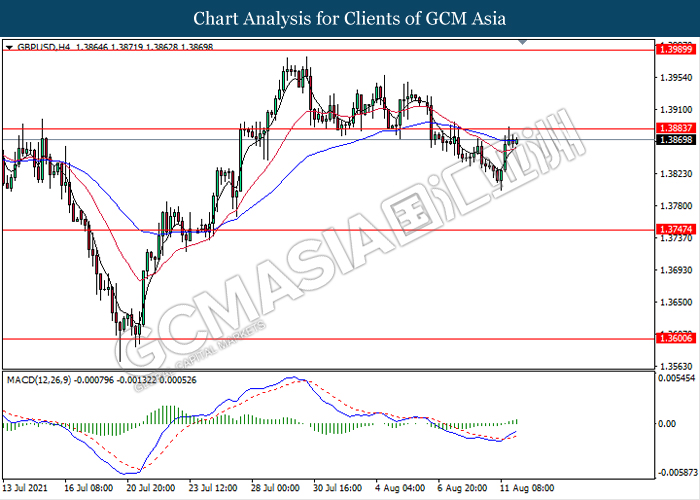Image resolution: width=700 pixels, height=500 pixels.
Task: Click the 1.38698 current price label
Action: (676, 140)
